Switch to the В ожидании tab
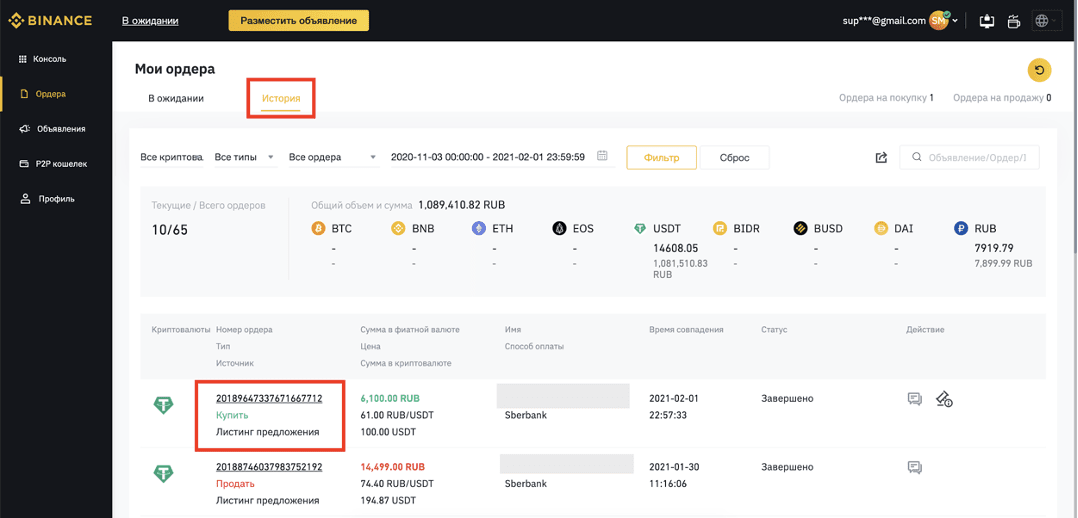The height and width of the screenshot is (518, 1078). click(x=176, y=98)
